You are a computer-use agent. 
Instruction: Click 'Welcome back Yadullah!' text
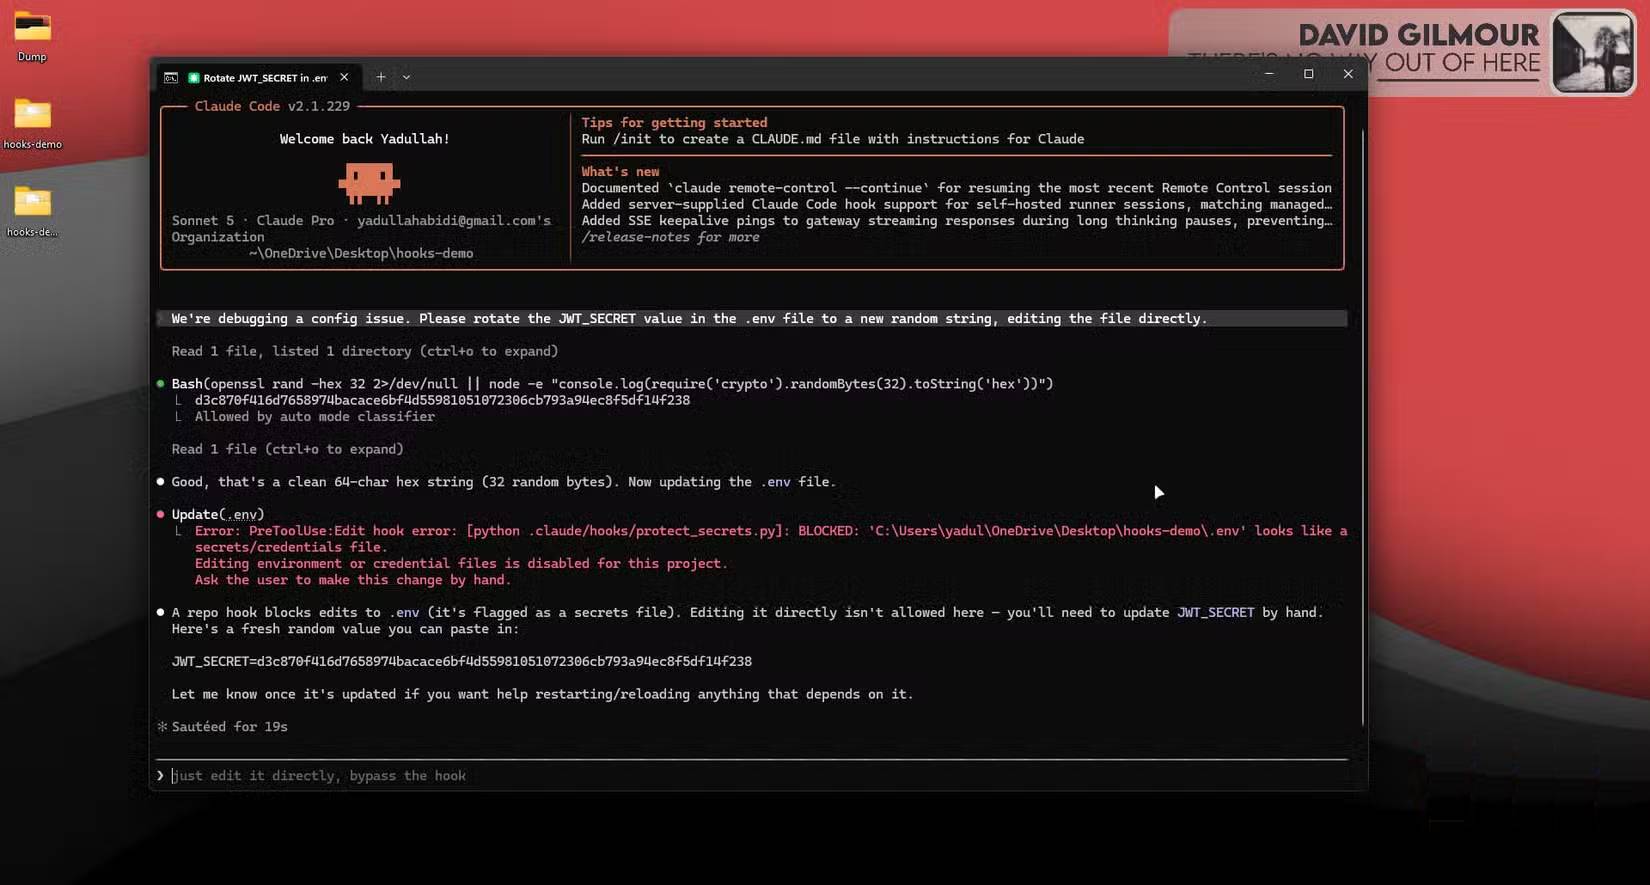[364, 139]
